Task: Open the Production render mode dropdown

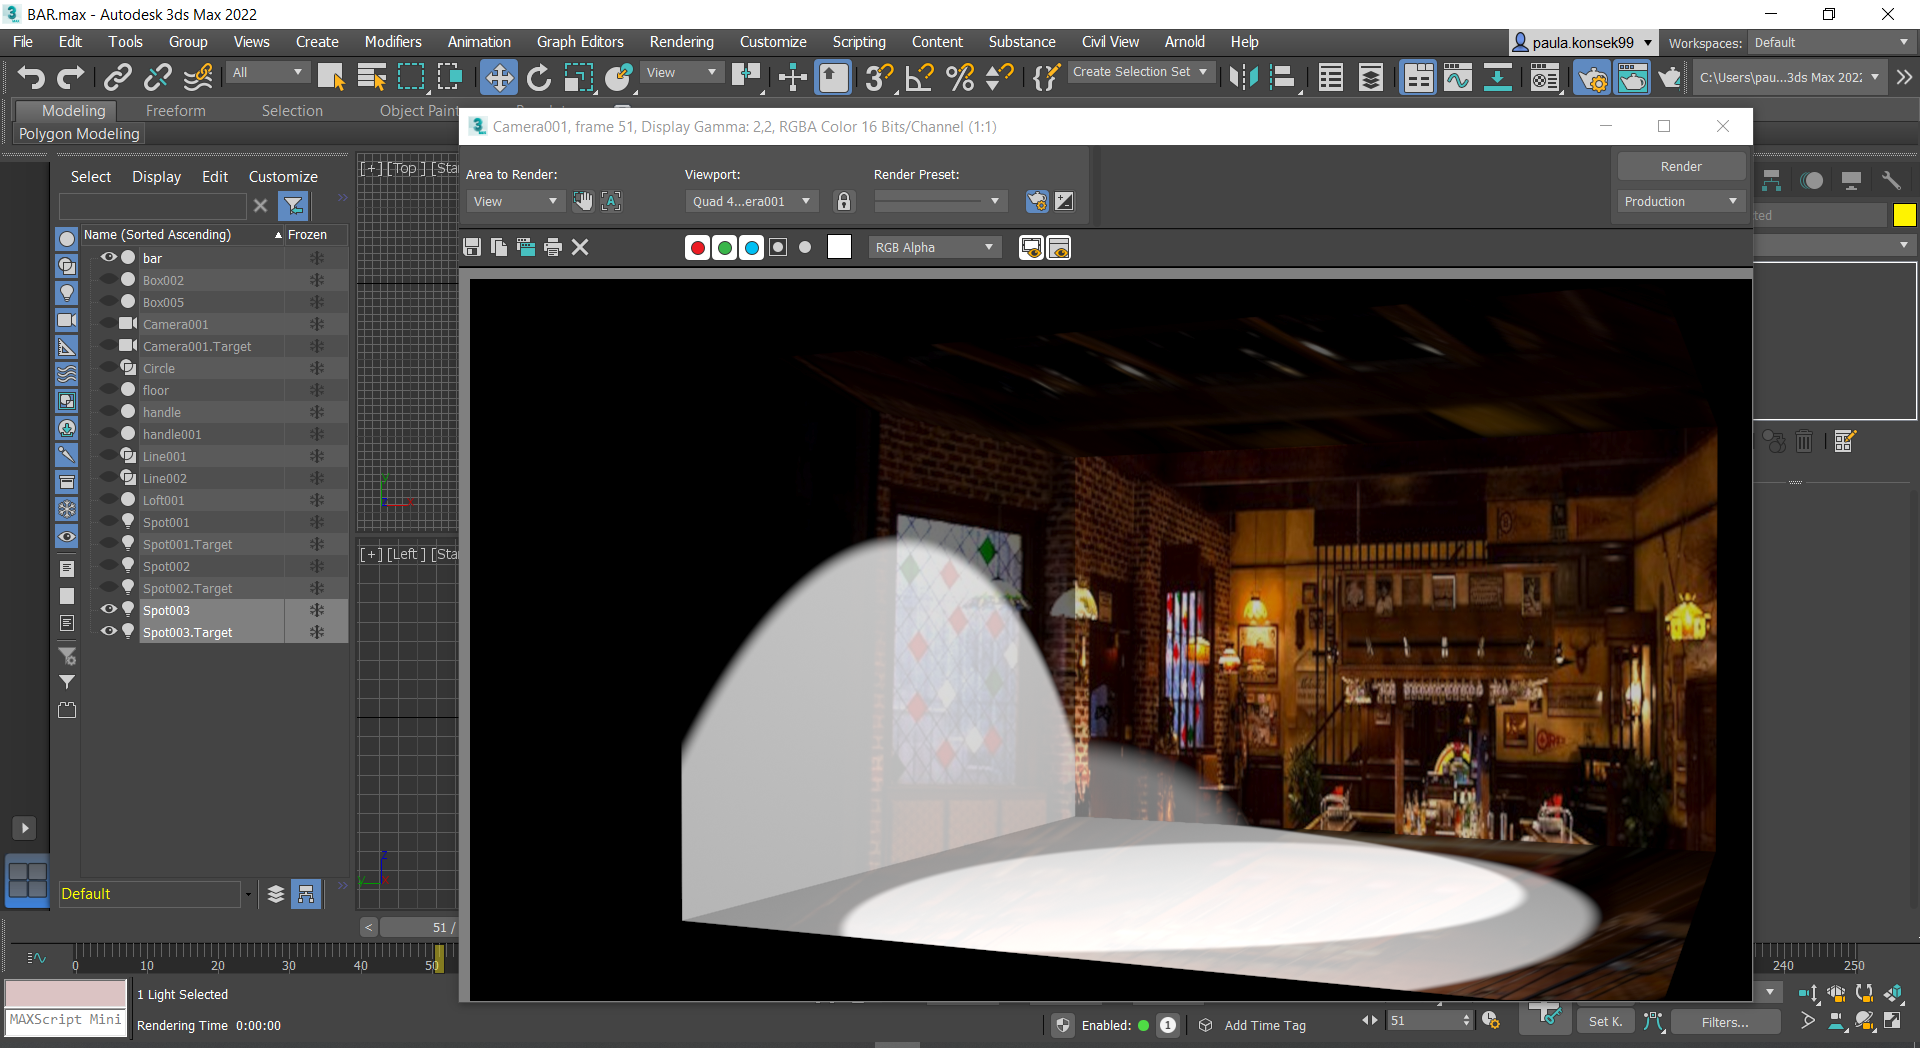Action: pyautogui.click(x=1681, y=201)
